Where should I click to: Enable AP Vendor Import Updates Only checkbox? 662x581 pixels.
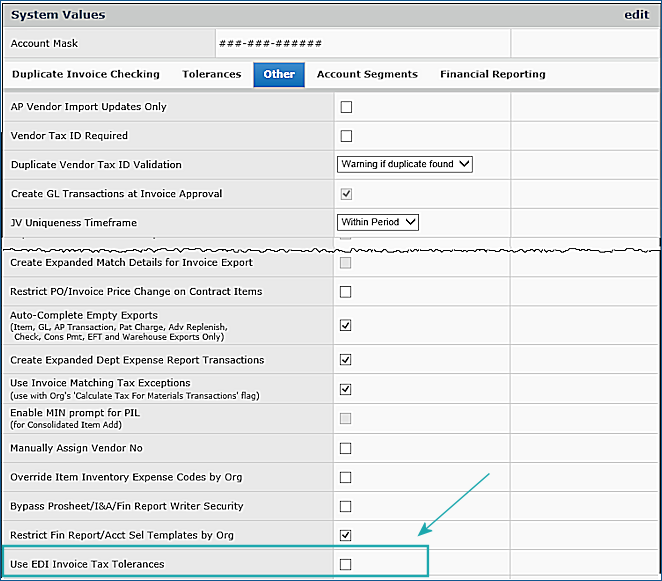(x=346, y=107)
